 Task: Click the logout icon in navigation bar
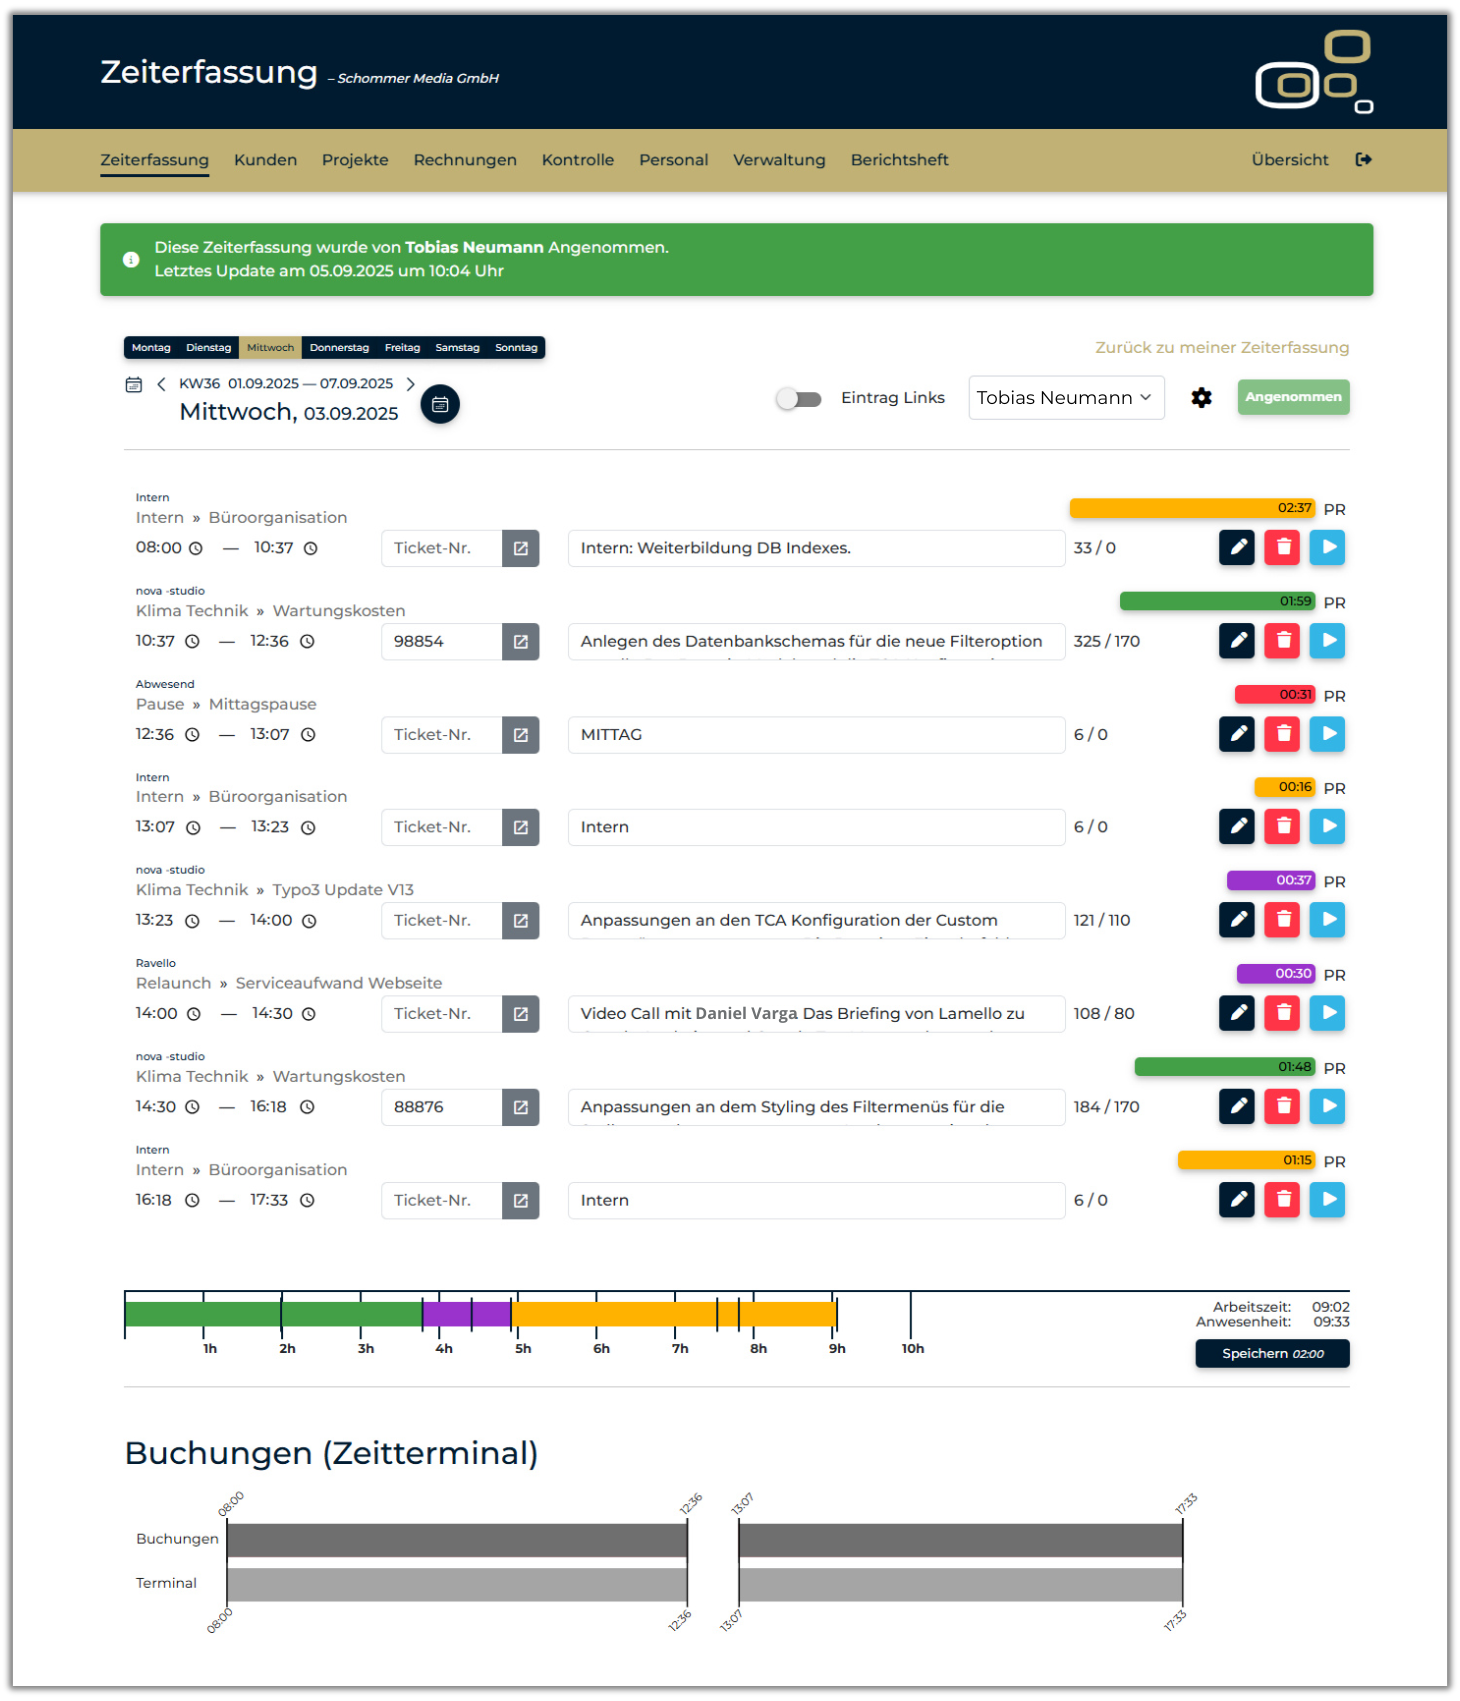point(1363,160)
